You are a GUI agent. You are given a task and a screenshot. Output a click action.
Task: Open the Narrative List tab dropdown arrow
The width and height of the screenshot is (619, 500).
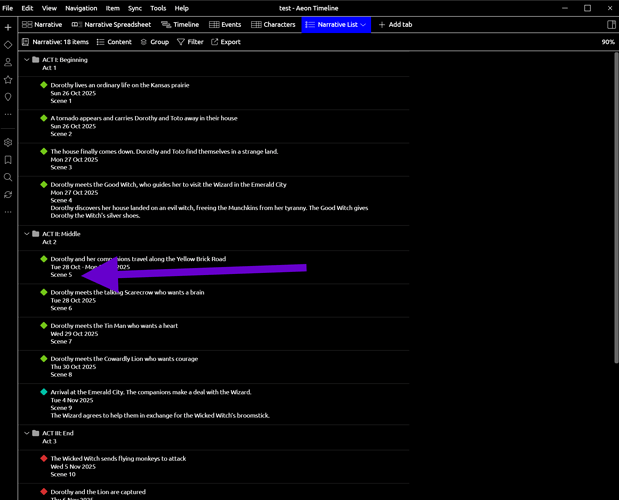tap(363, 24)
